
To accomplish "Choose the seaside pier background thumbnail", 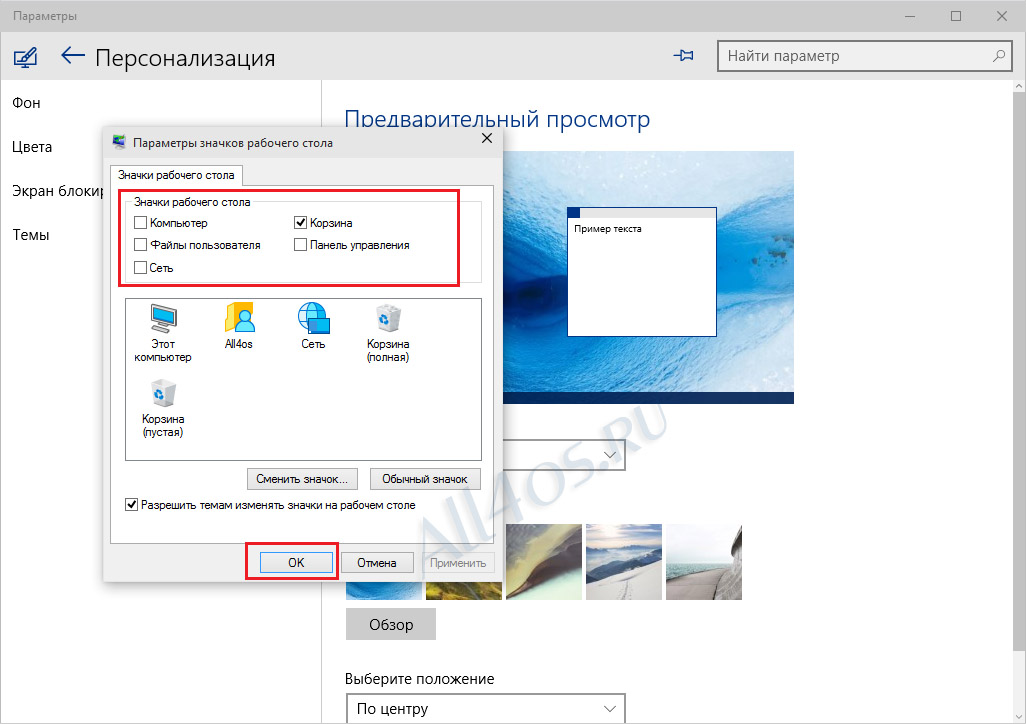I will pos(704,562).
